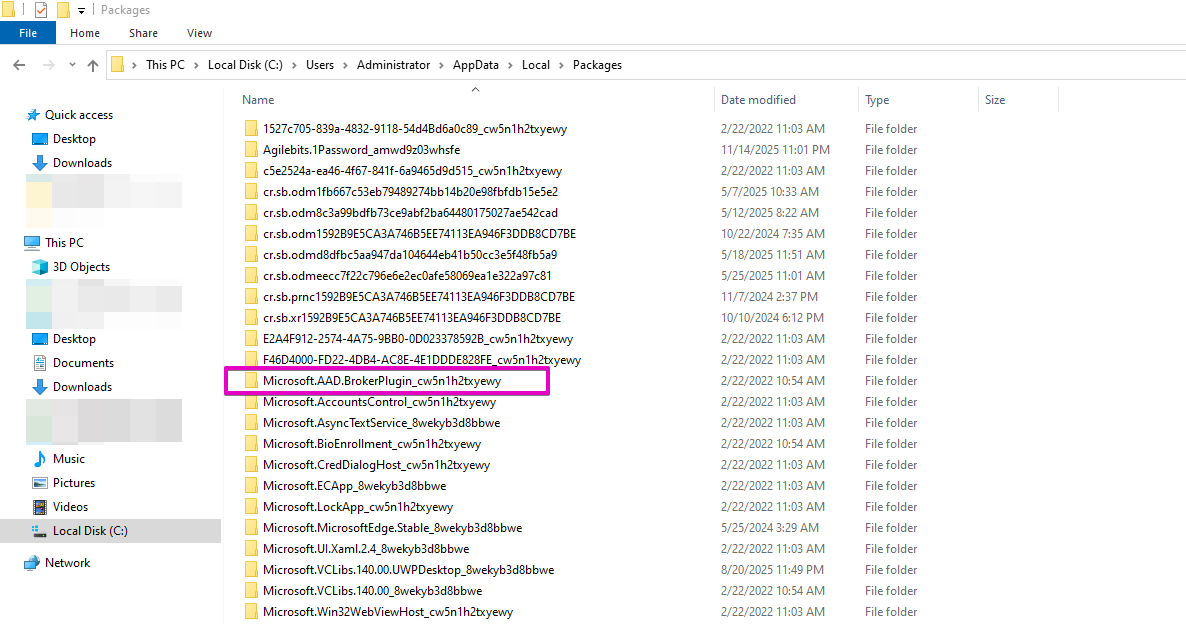Select Pictures in navigation pane

[74, 483]
